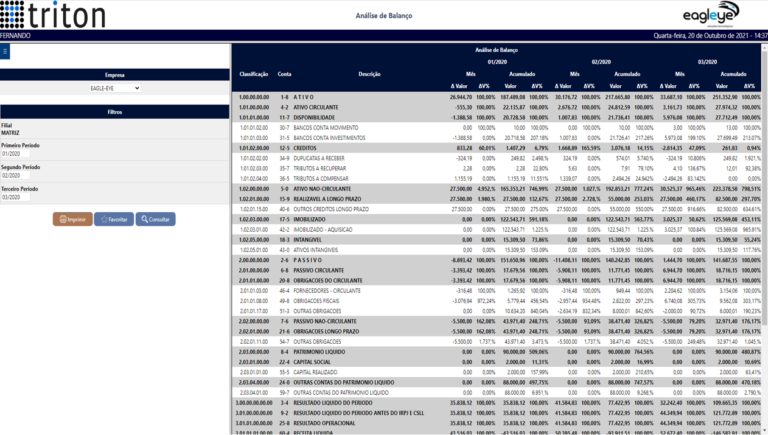Screen dimensions: 768x435
Task: Click the Descrição column header
Action: coord(369,74)
